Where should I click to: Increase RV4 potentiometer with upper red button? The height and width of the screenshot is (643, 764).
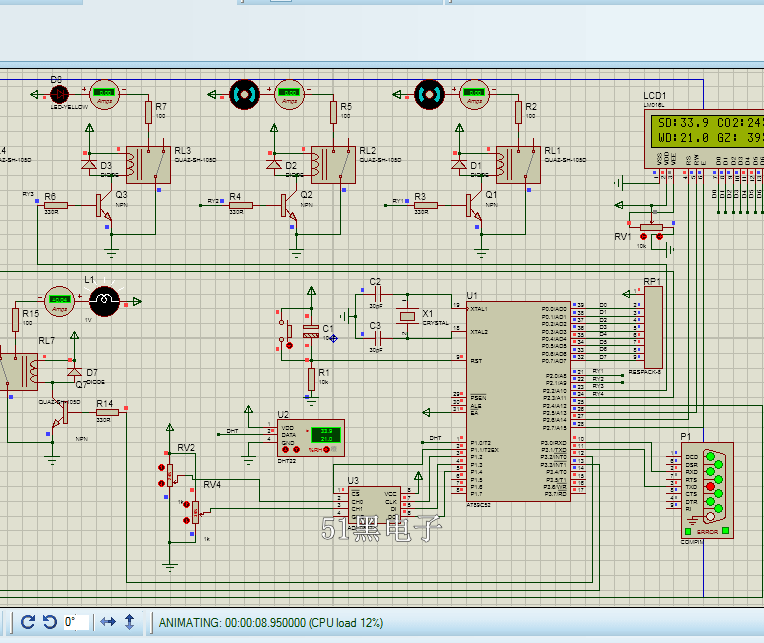tap(186, 505)
